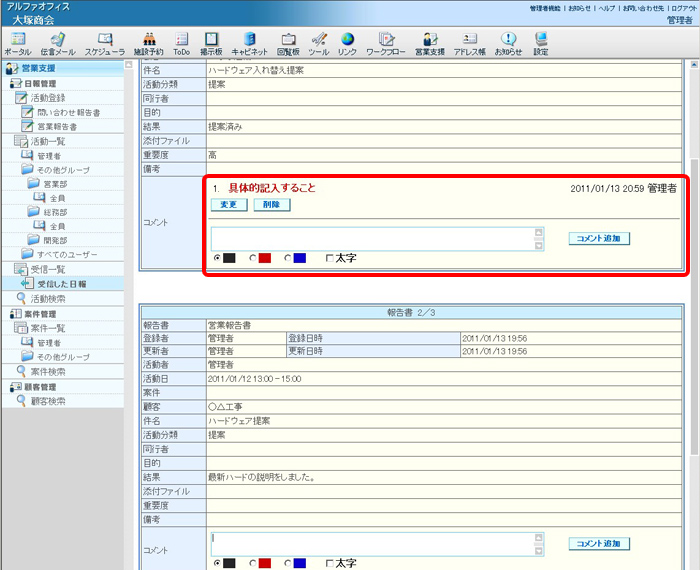Expand the その他グループ folder under 活動一覧
This screenshot has width=700, height=570.
pyautogui.click(x=63, y=170)
